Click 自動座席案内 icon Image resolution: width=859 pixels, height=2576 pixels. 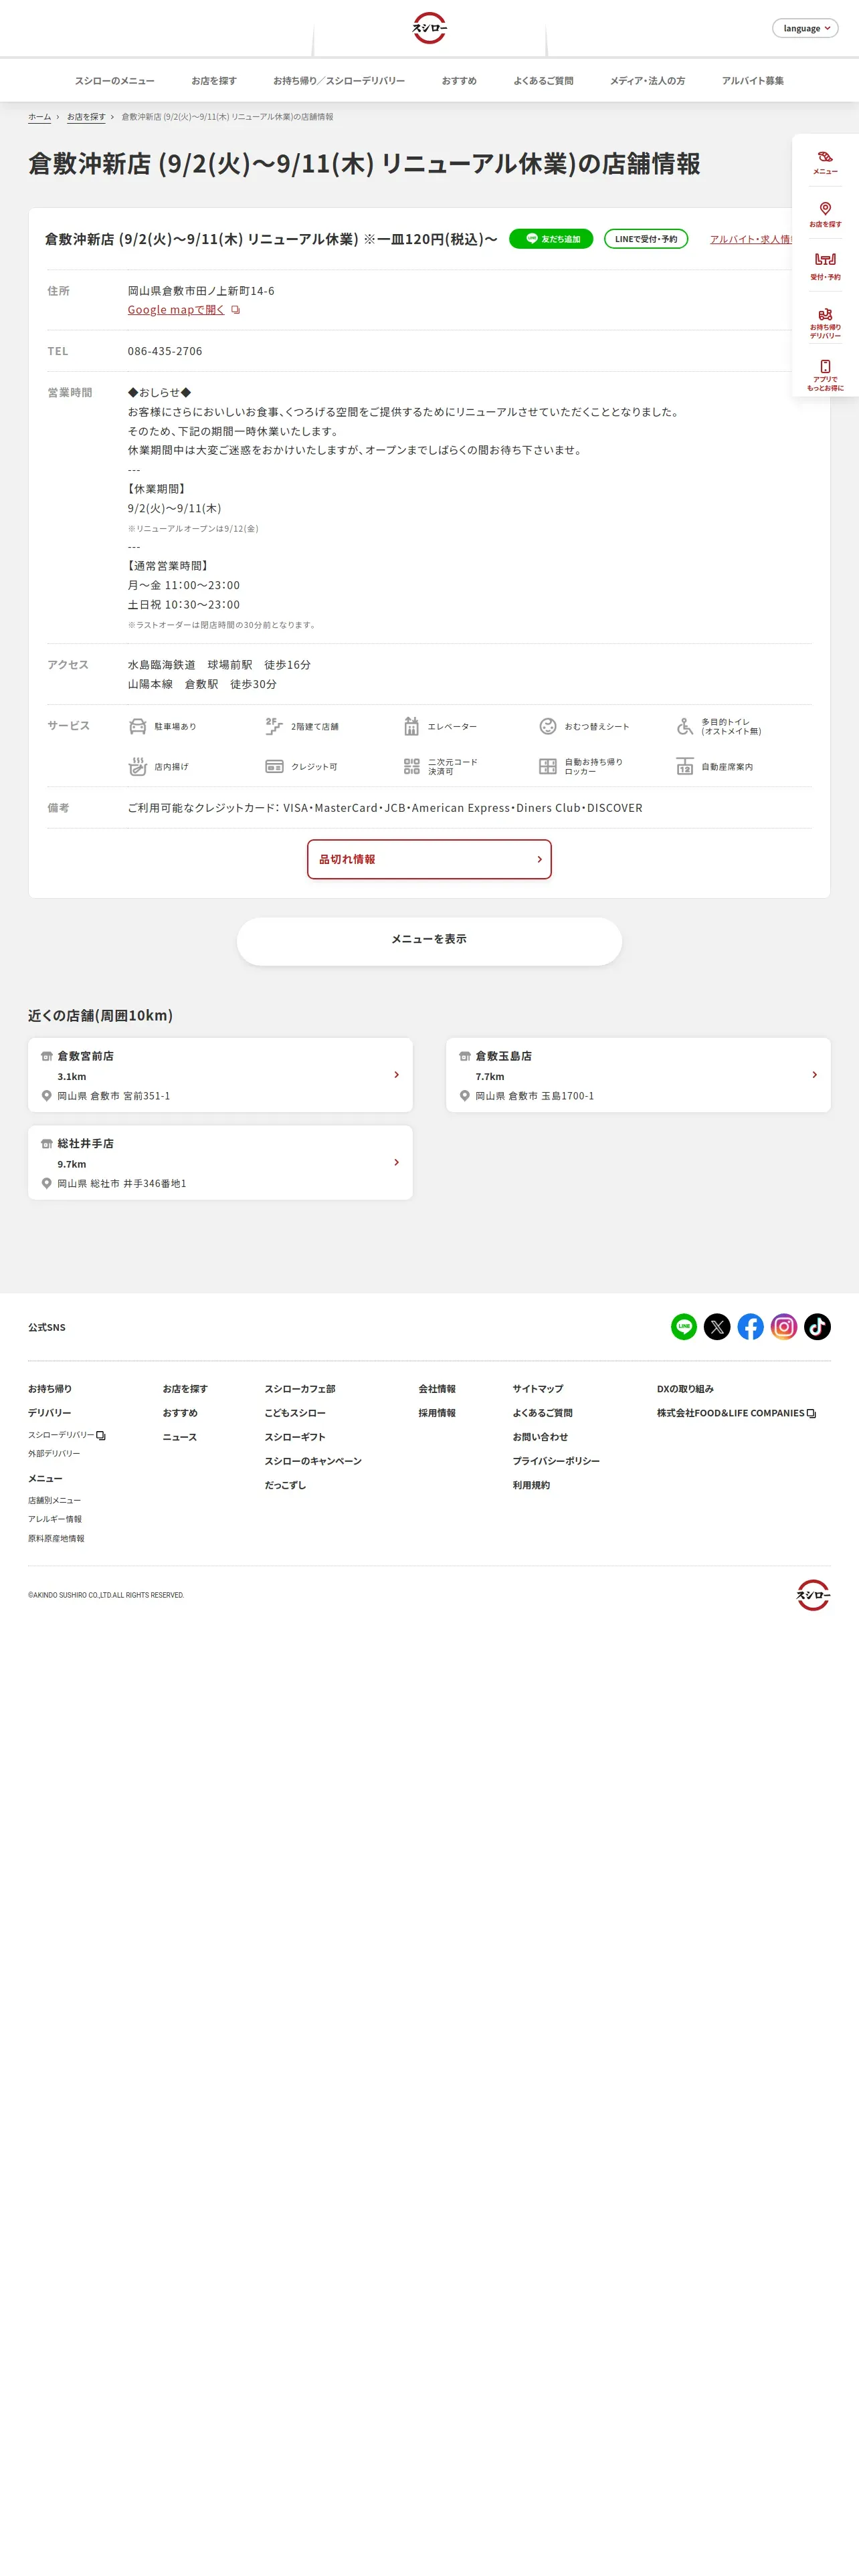pos(685,767)
